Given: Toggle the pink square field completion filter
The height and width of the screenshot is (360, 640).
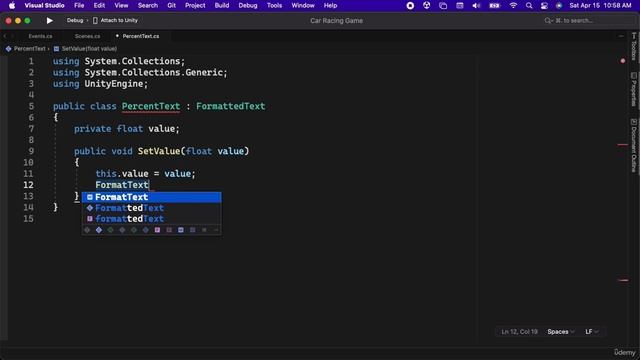Looking at the screenshot, I should [x=157, y=230].
